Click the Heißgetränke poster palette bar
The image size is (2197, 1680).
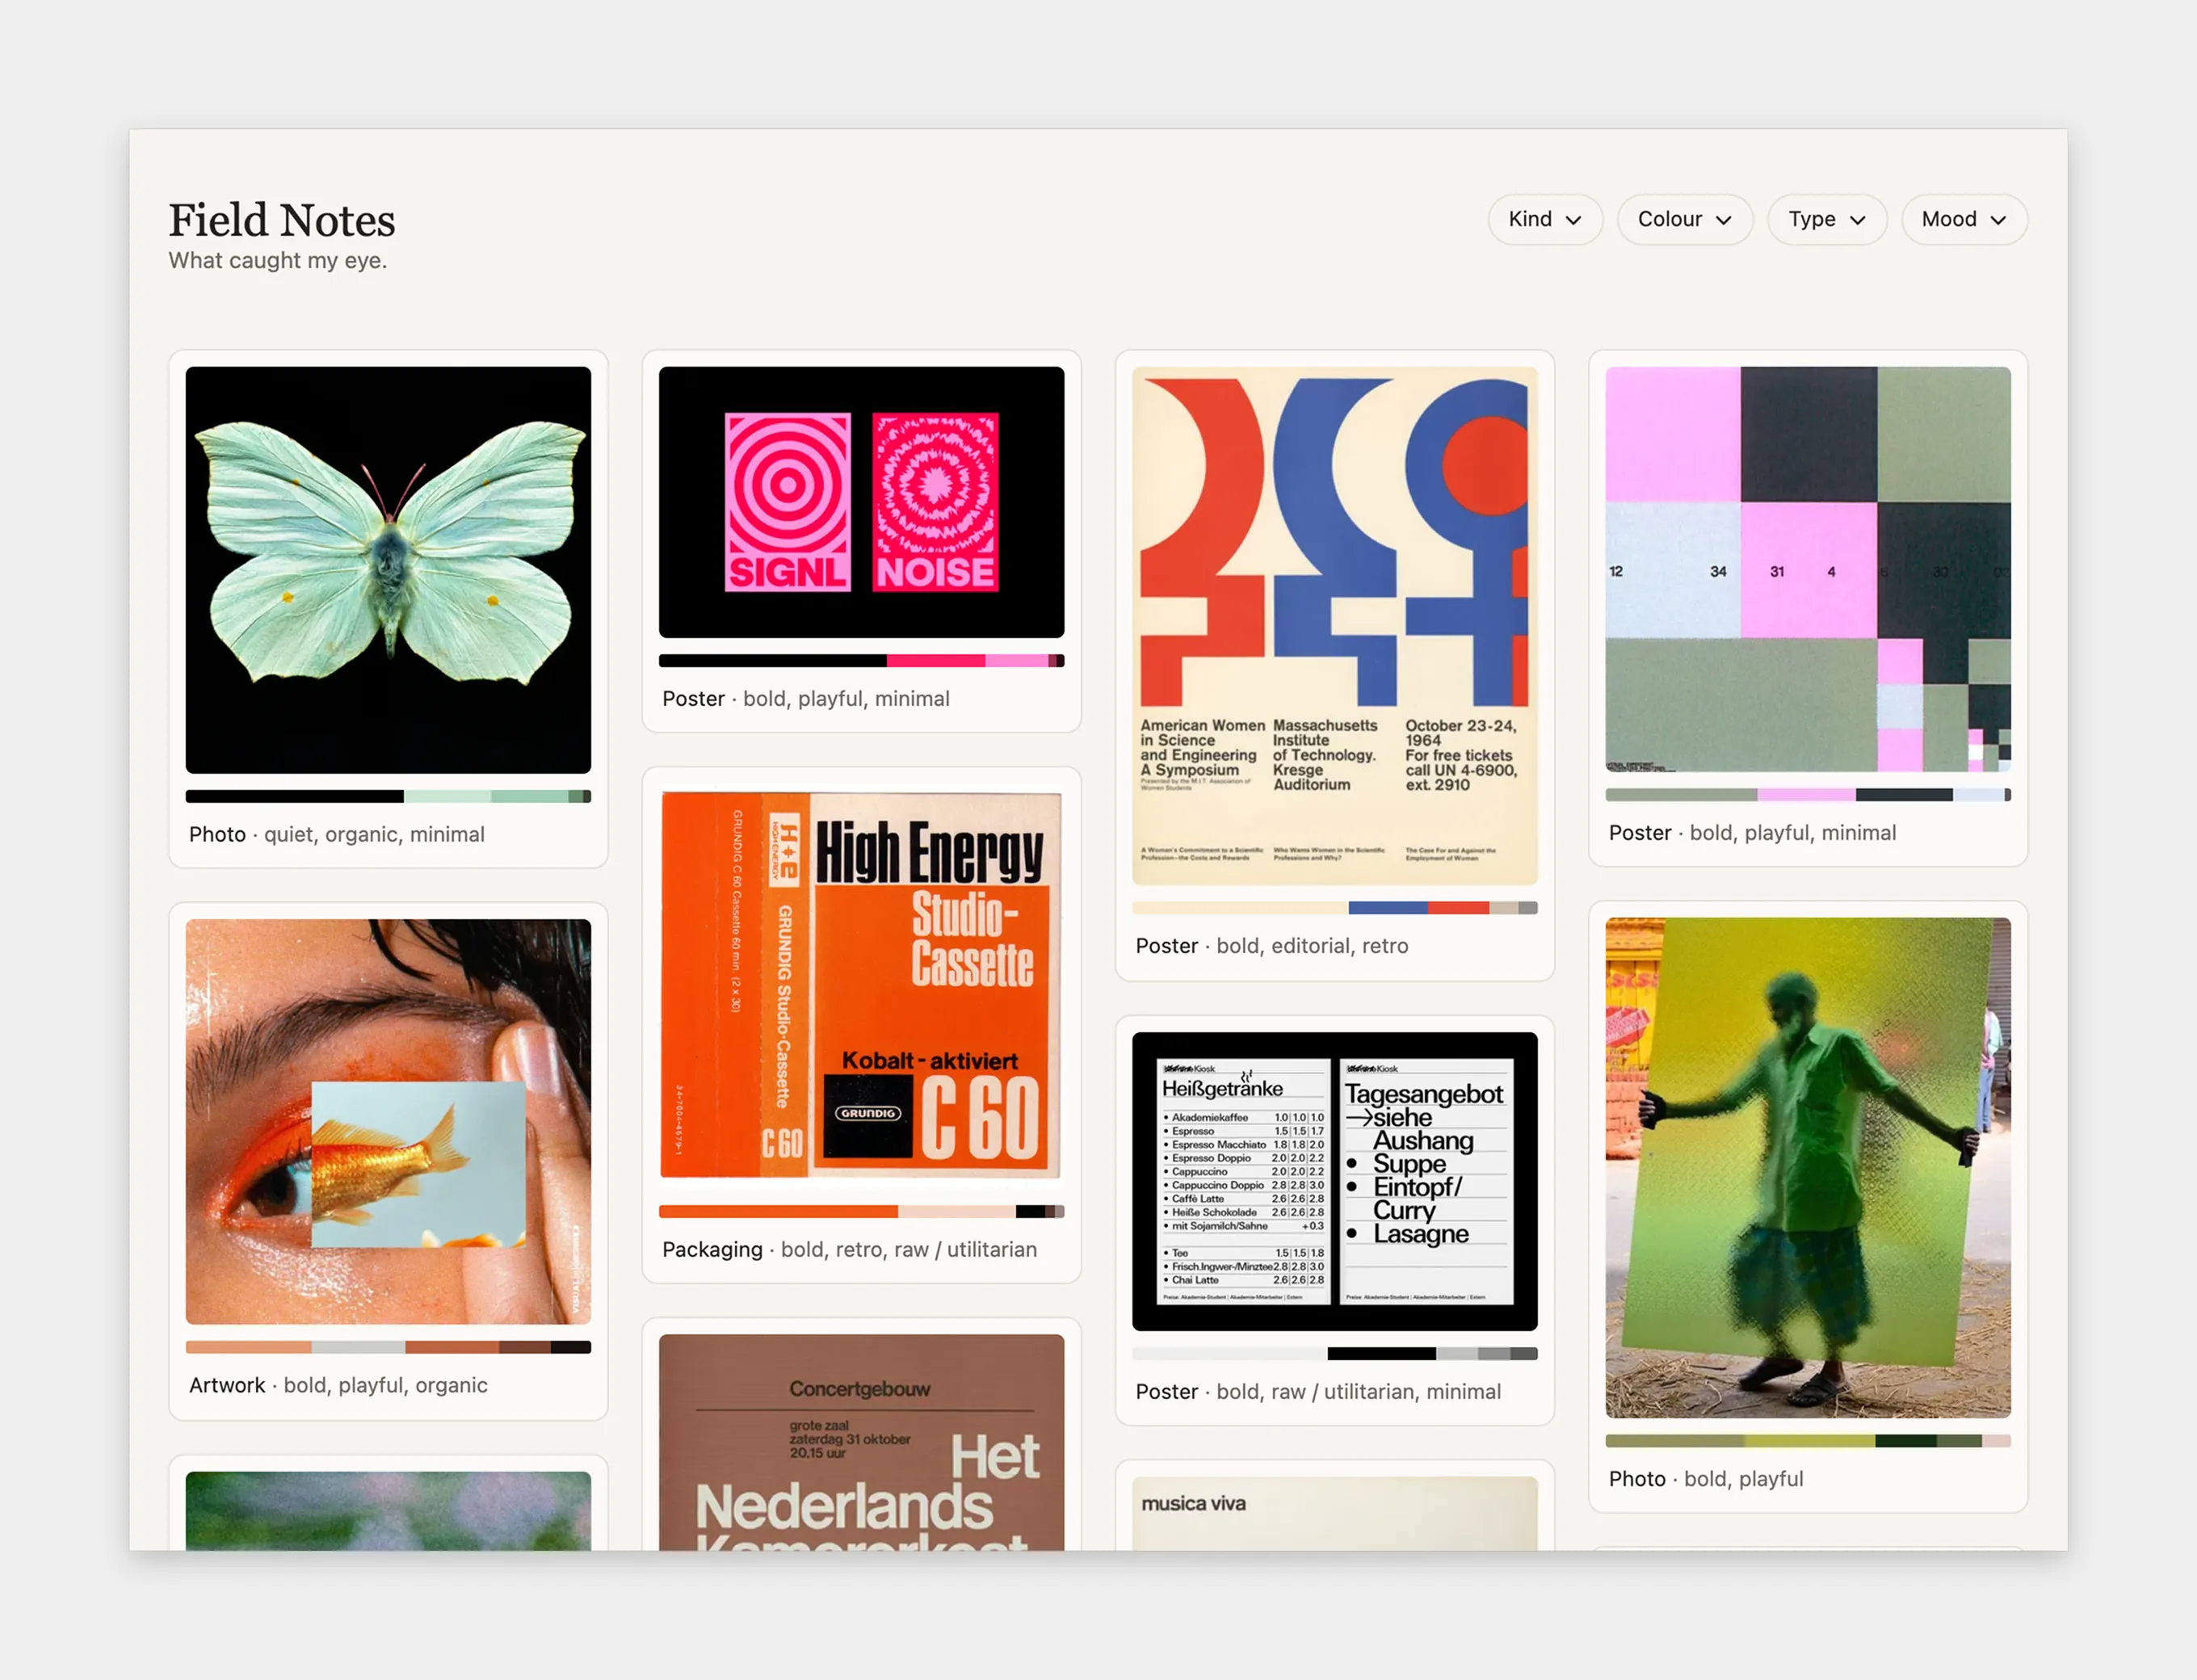1334,1353
